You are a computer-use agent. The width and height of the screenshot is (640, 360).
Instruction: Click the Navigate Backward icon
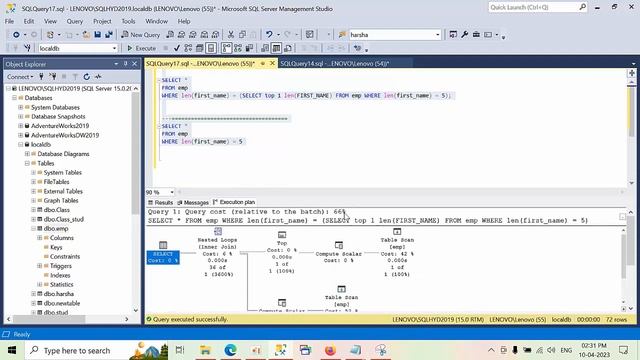(16, 35)
